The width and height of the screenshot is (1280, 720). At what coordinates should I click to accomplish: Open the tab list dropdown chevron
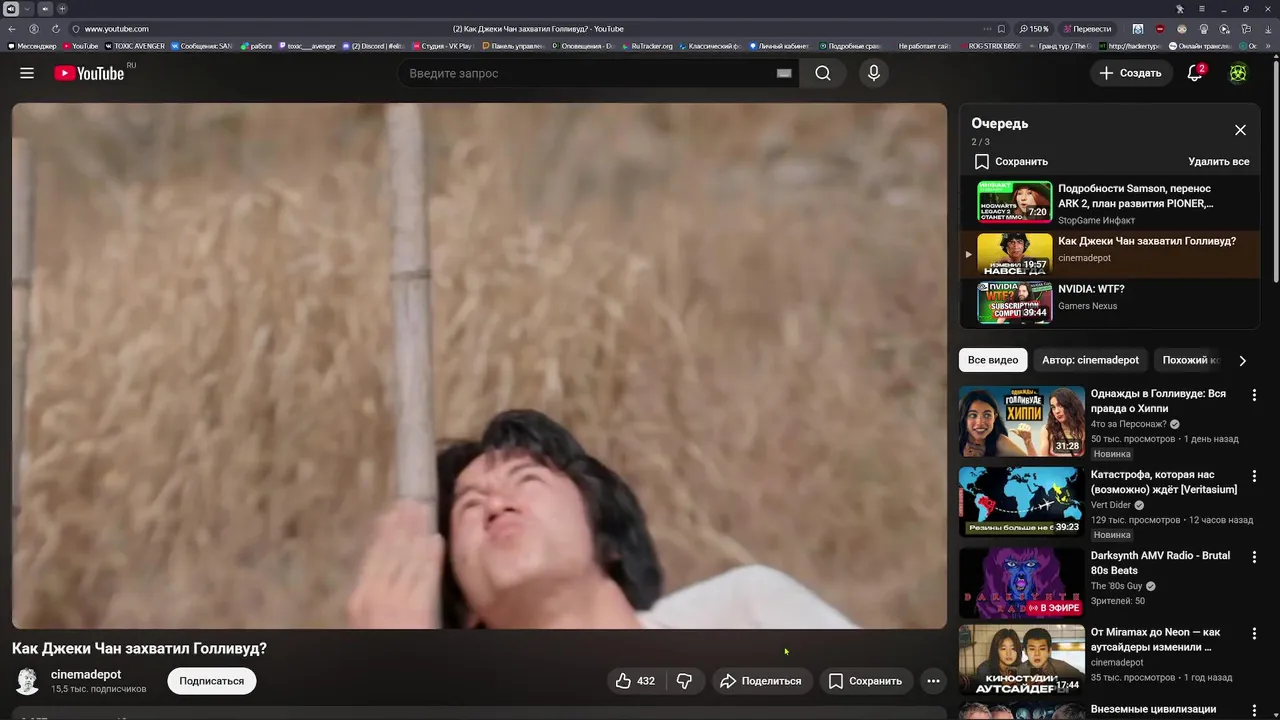point(27,8)
